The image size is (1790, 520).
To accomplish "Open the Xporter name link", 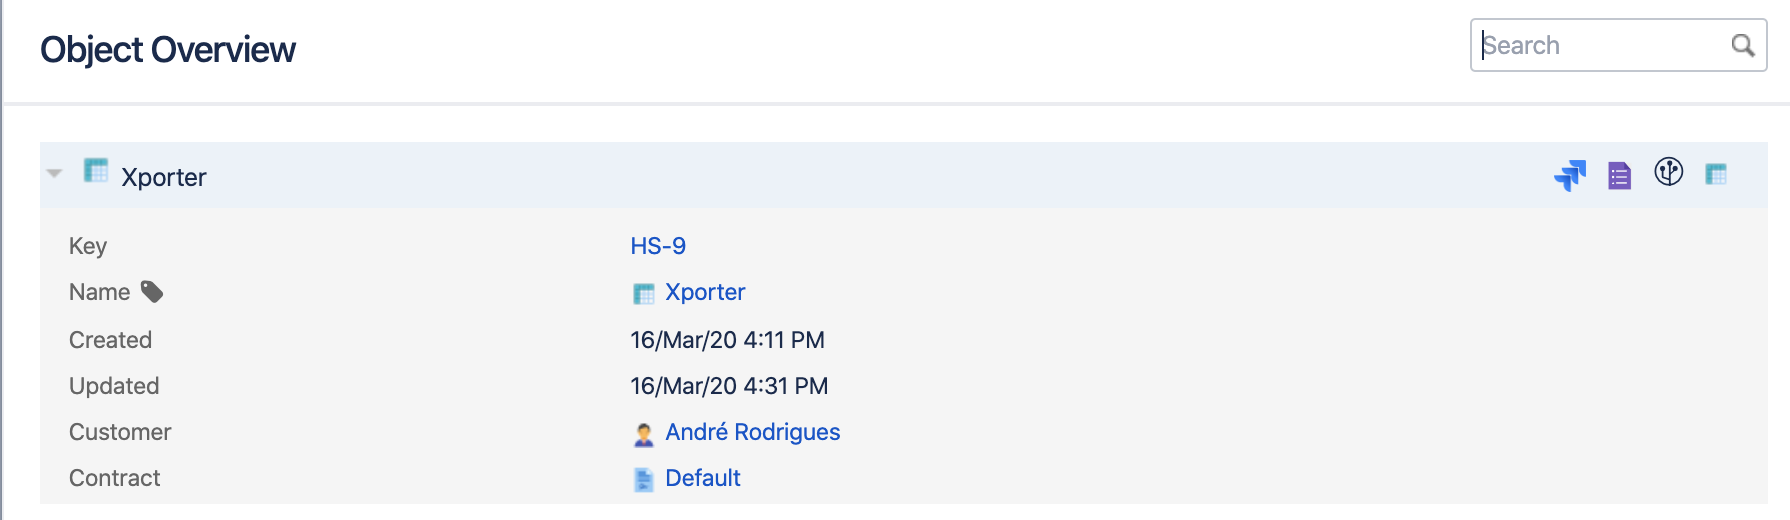I will pos(705,292).
